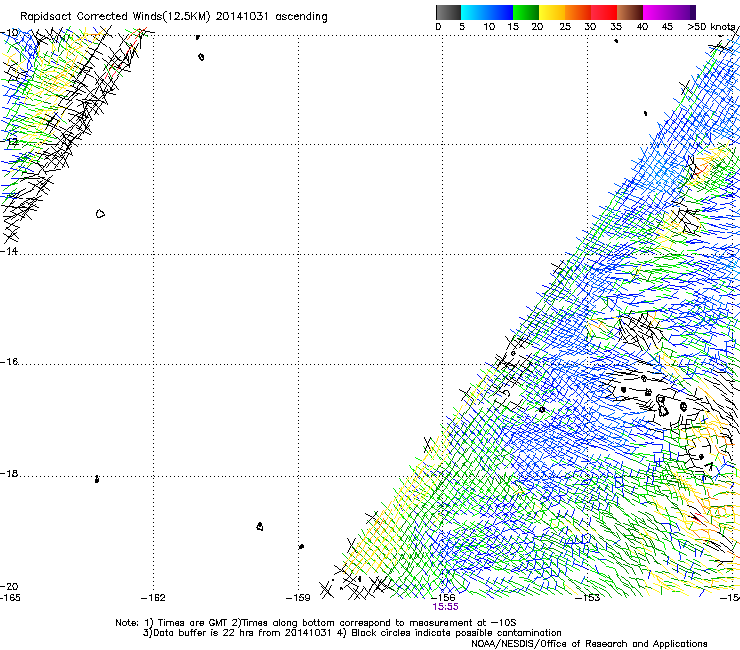Click the legend tick label 30
Image resolution: width=740 pixels, height=650 pixels.
tap(590, 27)
